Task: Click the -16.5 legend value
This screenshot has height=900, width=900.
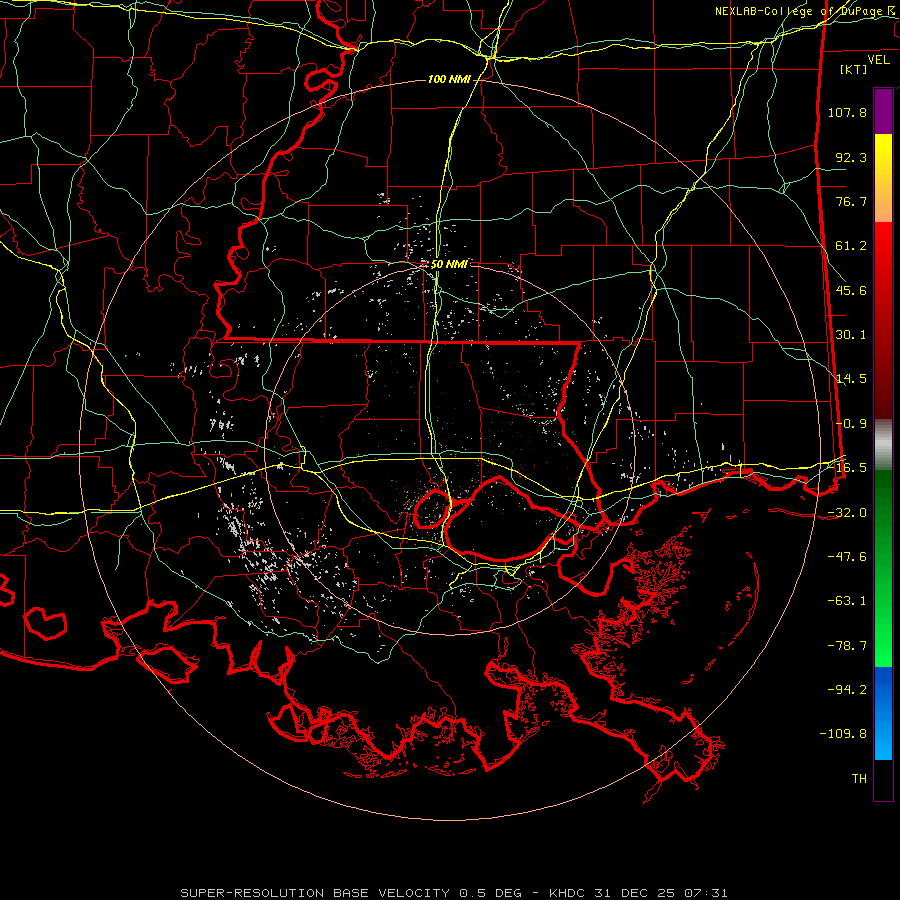Action: point(847,468)
